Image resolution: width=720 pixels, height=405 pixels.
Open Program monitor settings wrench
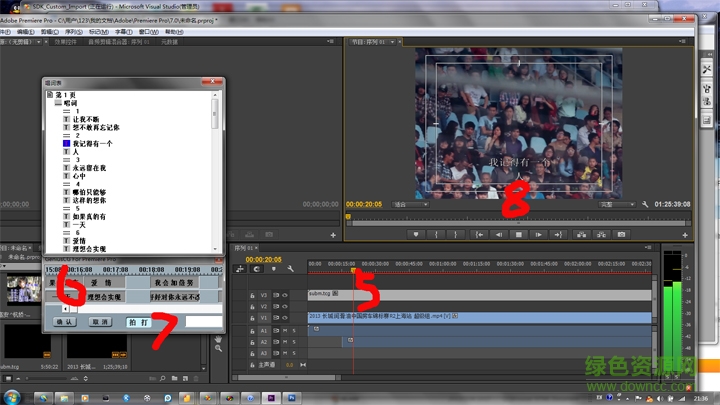(x=647, y=203)
